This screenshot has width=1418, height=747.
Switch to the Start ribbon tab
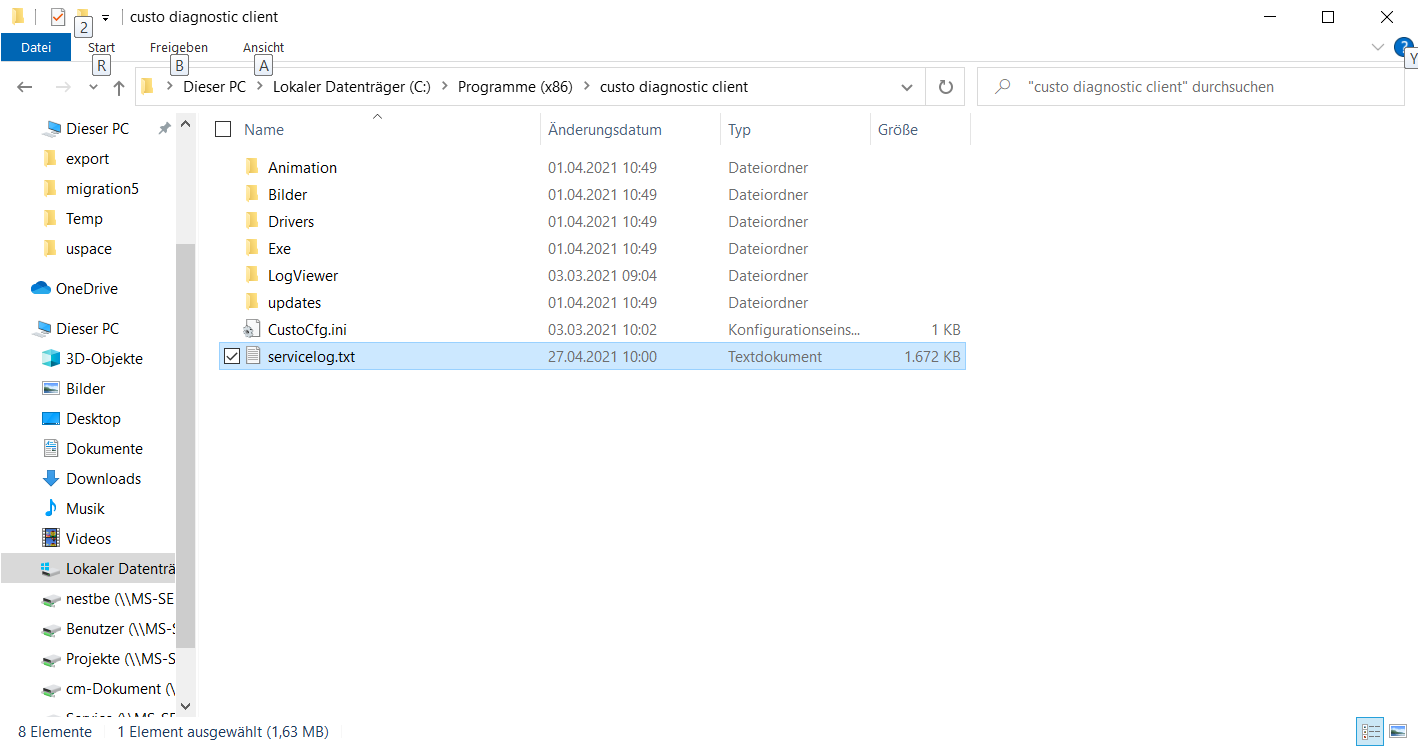101,47
